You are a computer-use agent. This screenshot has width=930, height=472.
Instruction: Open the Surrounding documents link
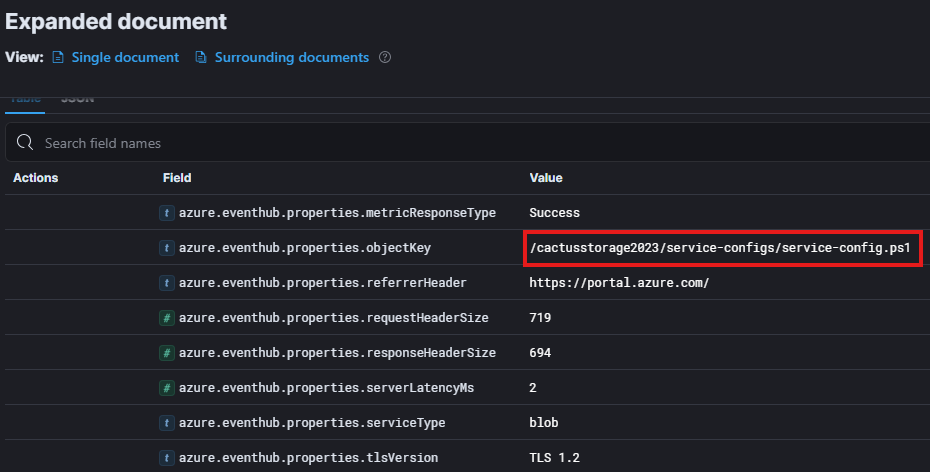tap(291, 58)
